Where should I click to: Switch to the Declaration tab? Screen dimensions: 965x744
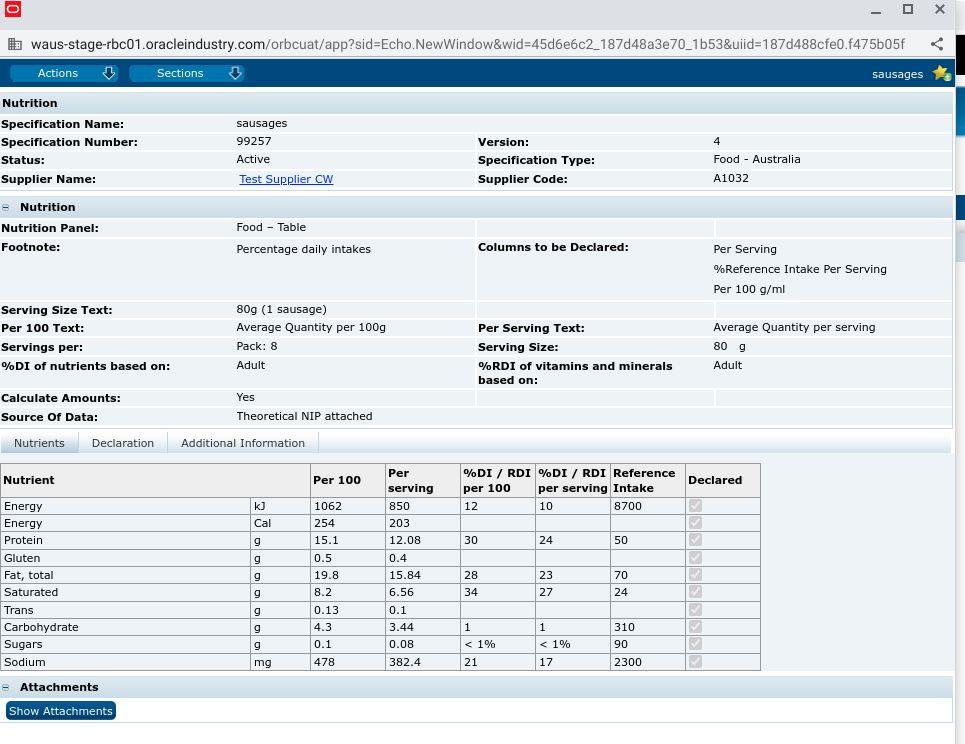pyautogui.click(x=122, y=443)
